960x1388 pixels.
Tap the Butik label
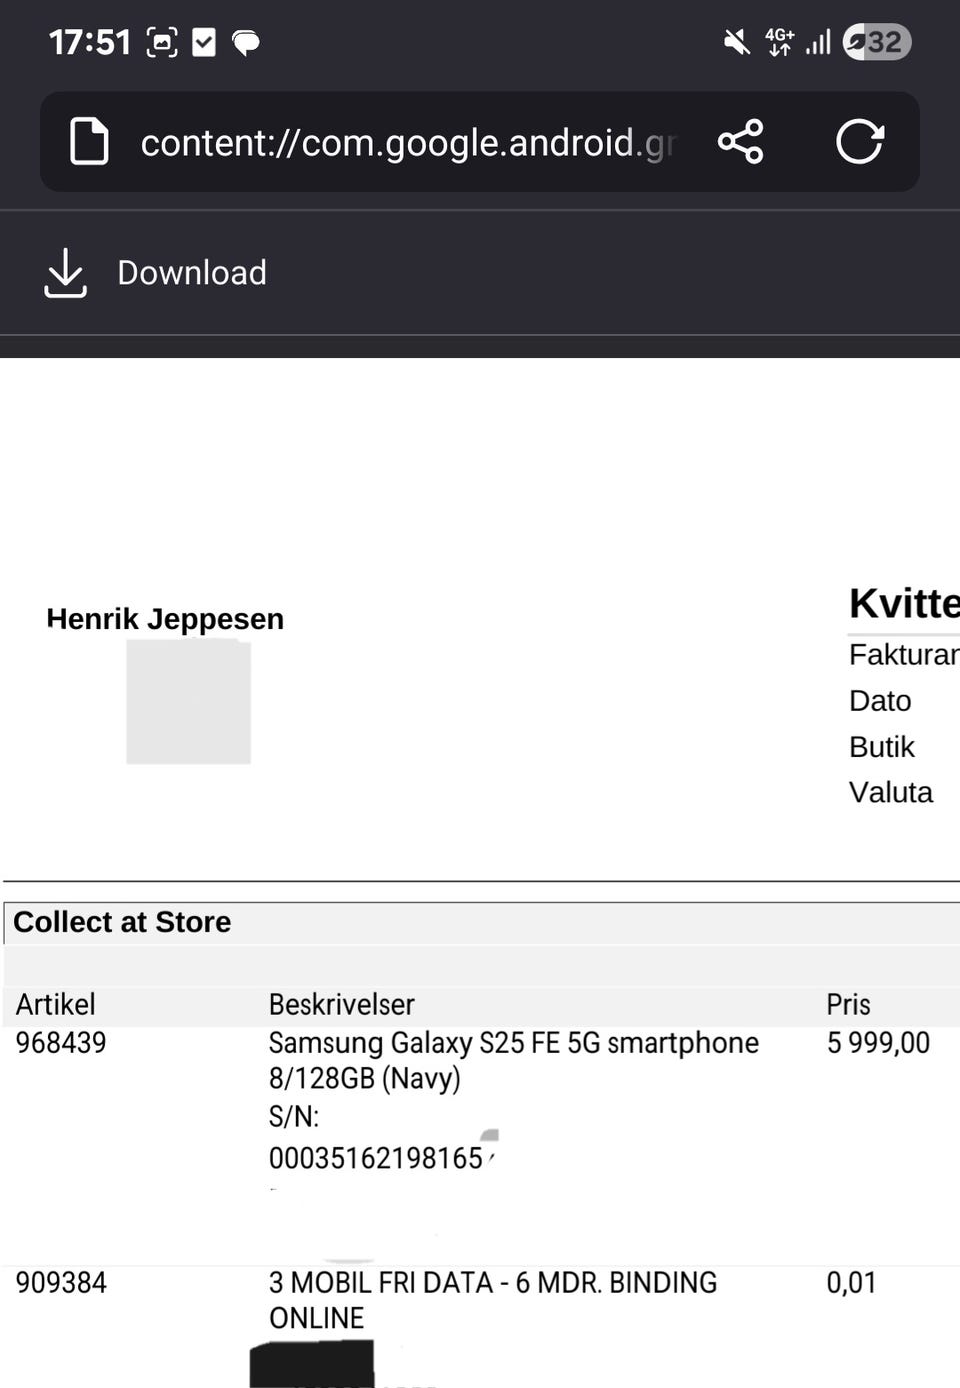(881, 747)
